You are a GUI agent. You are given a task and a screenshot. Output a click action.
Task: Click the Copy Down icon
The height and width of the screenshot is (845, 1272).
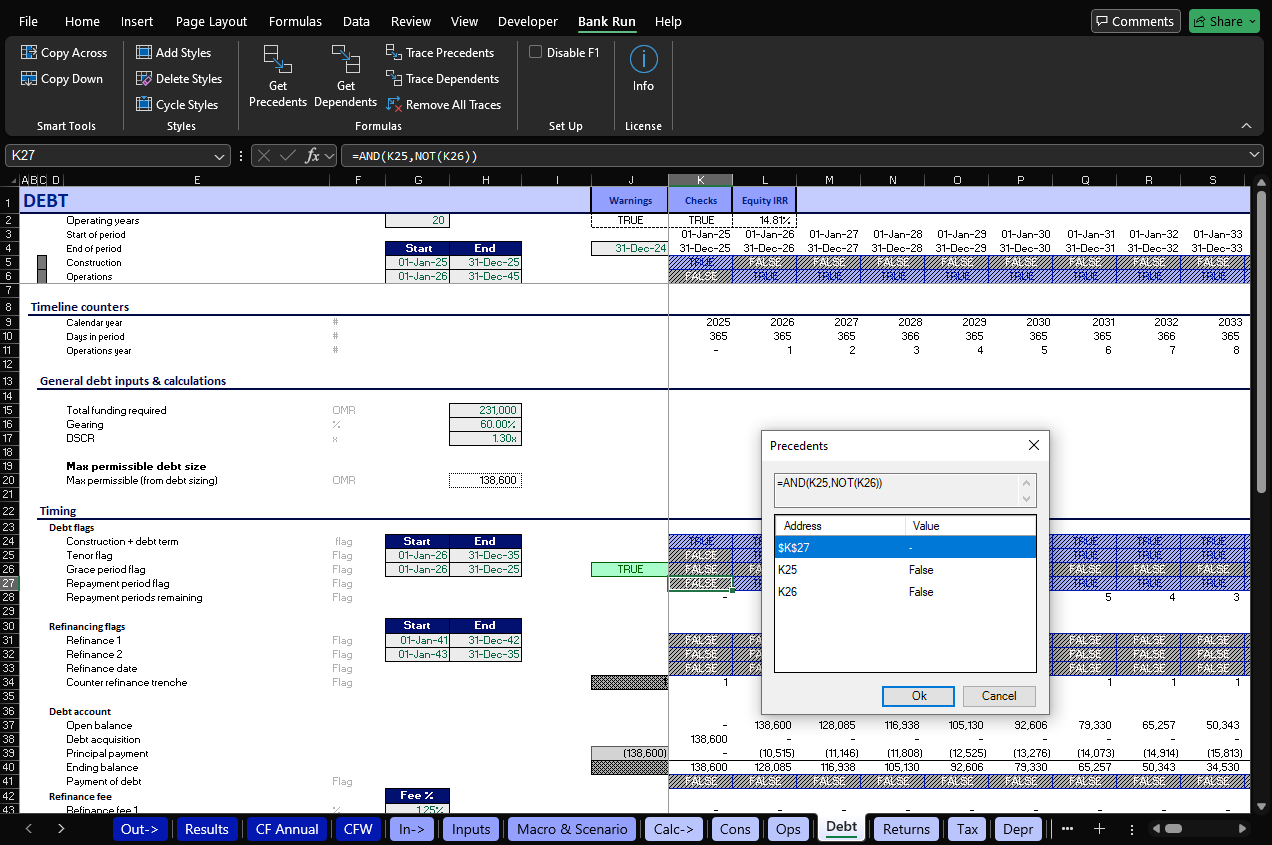click(x=29, y=79)
